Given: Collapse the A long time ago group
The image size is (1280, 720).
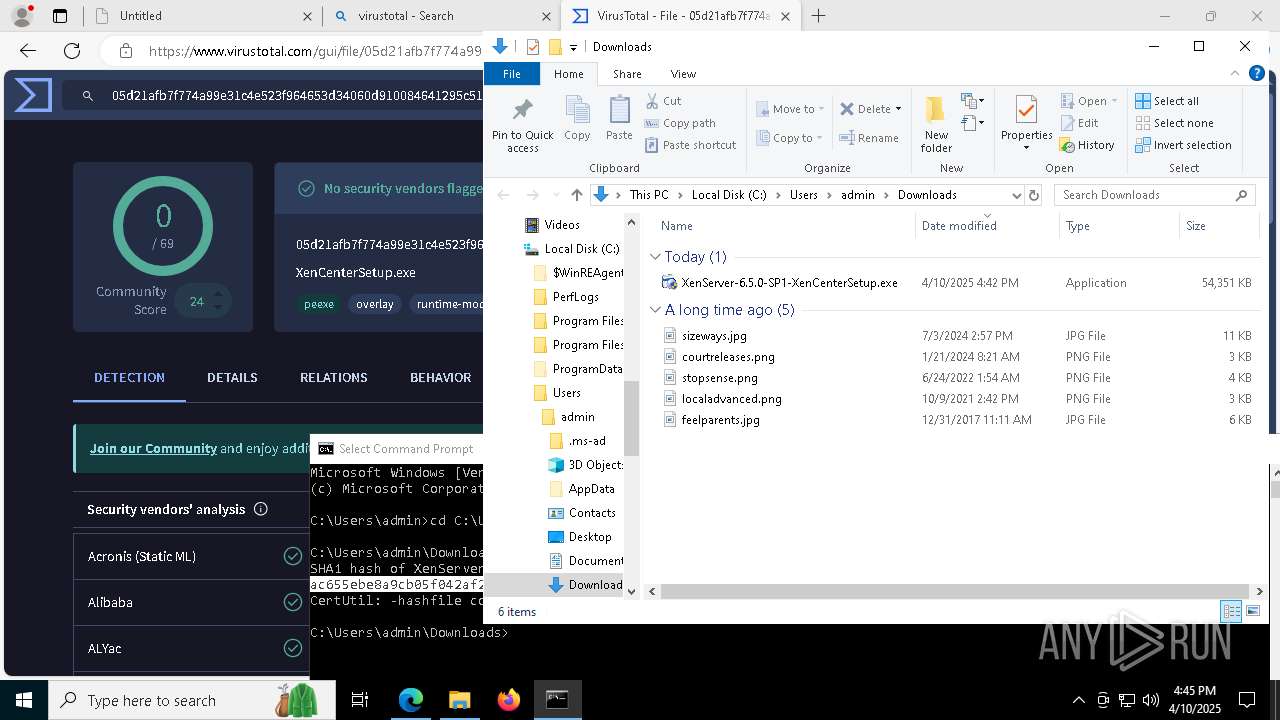Looking at the screenshot, I should [x=655, y=310].
